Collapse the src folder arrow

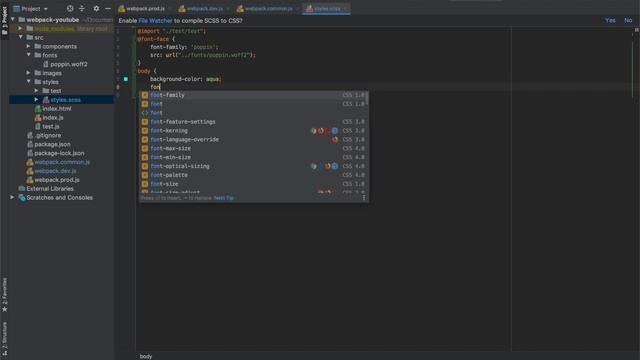(20, 37)
